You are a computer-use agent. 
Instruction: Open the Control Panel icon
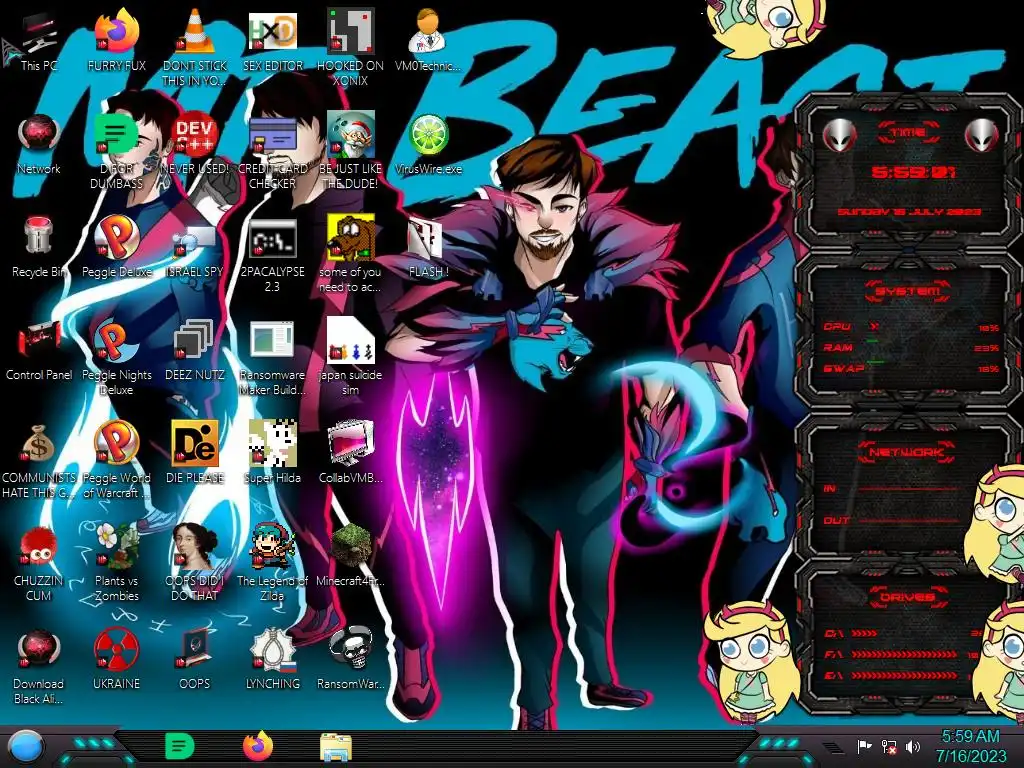pyautogui.click(x=39, y=350)
